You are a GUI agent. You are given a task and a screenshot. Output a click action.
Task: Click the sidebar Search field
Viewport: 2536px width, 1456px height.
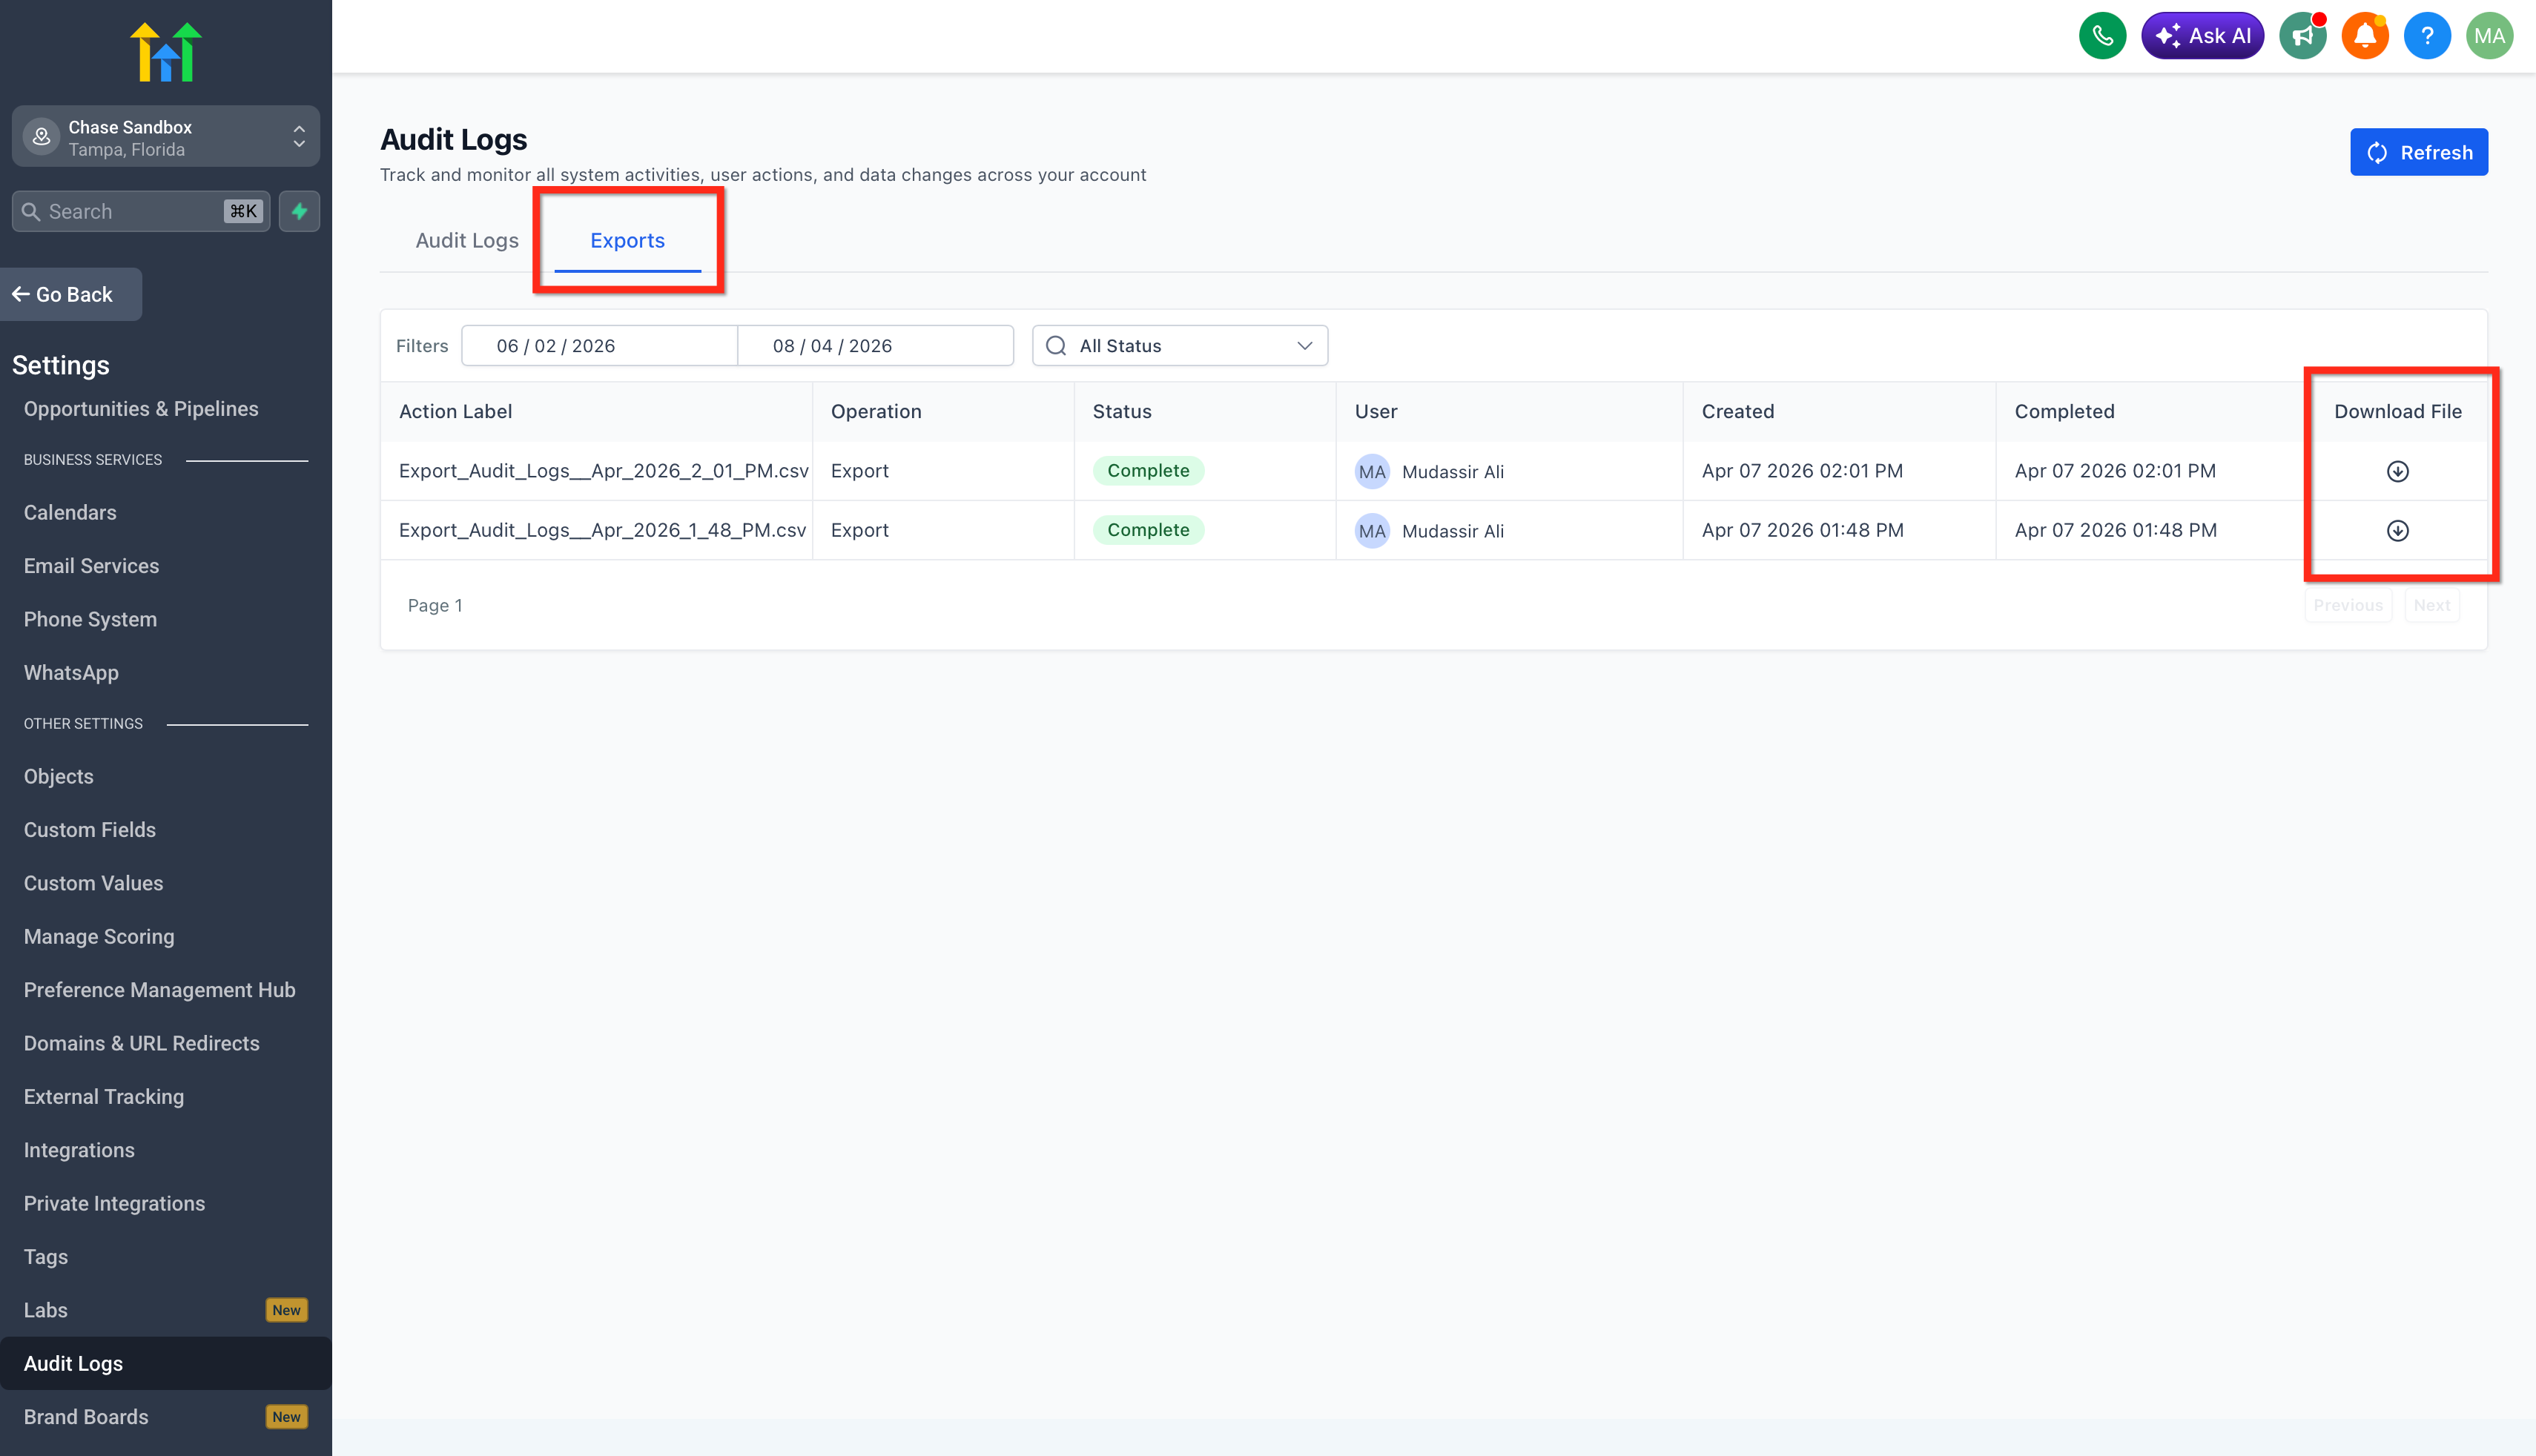tap(130, 211)
